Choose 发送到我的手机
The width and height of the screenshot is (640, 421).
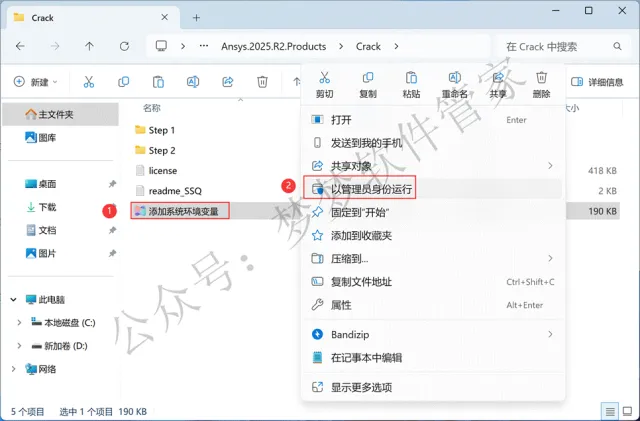click(433, 143)
